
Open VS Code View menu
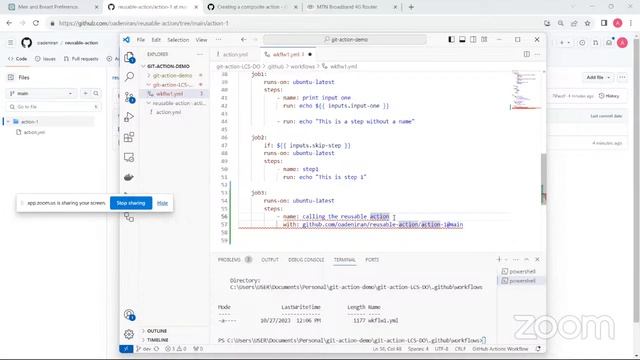pos(202,40)
